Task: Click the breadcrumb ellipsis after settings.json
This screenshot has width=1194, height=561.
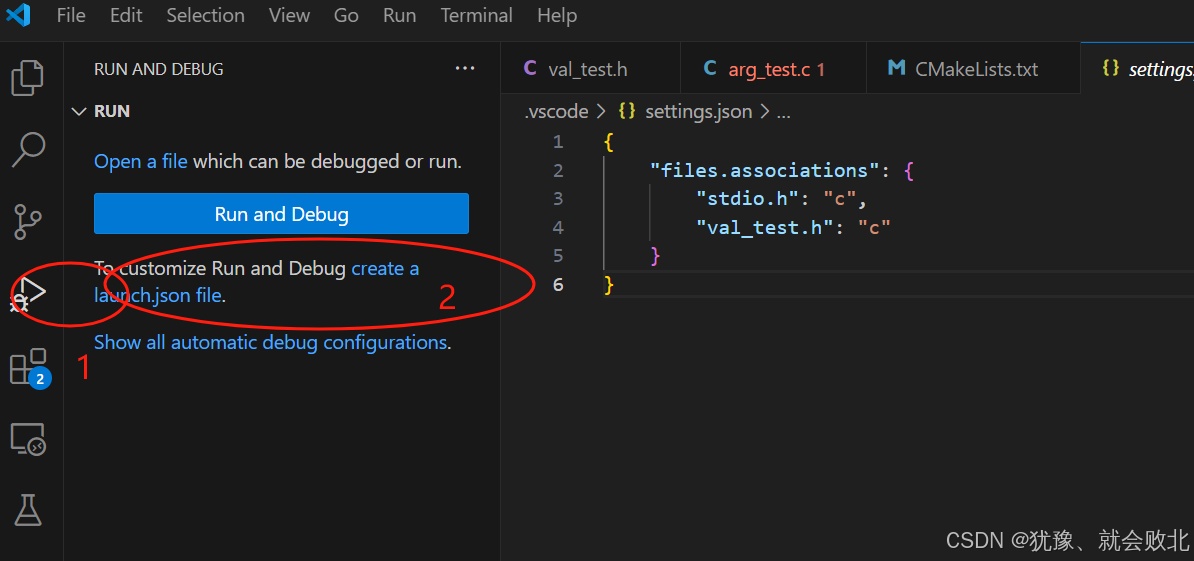Action: tap(783, 112)
